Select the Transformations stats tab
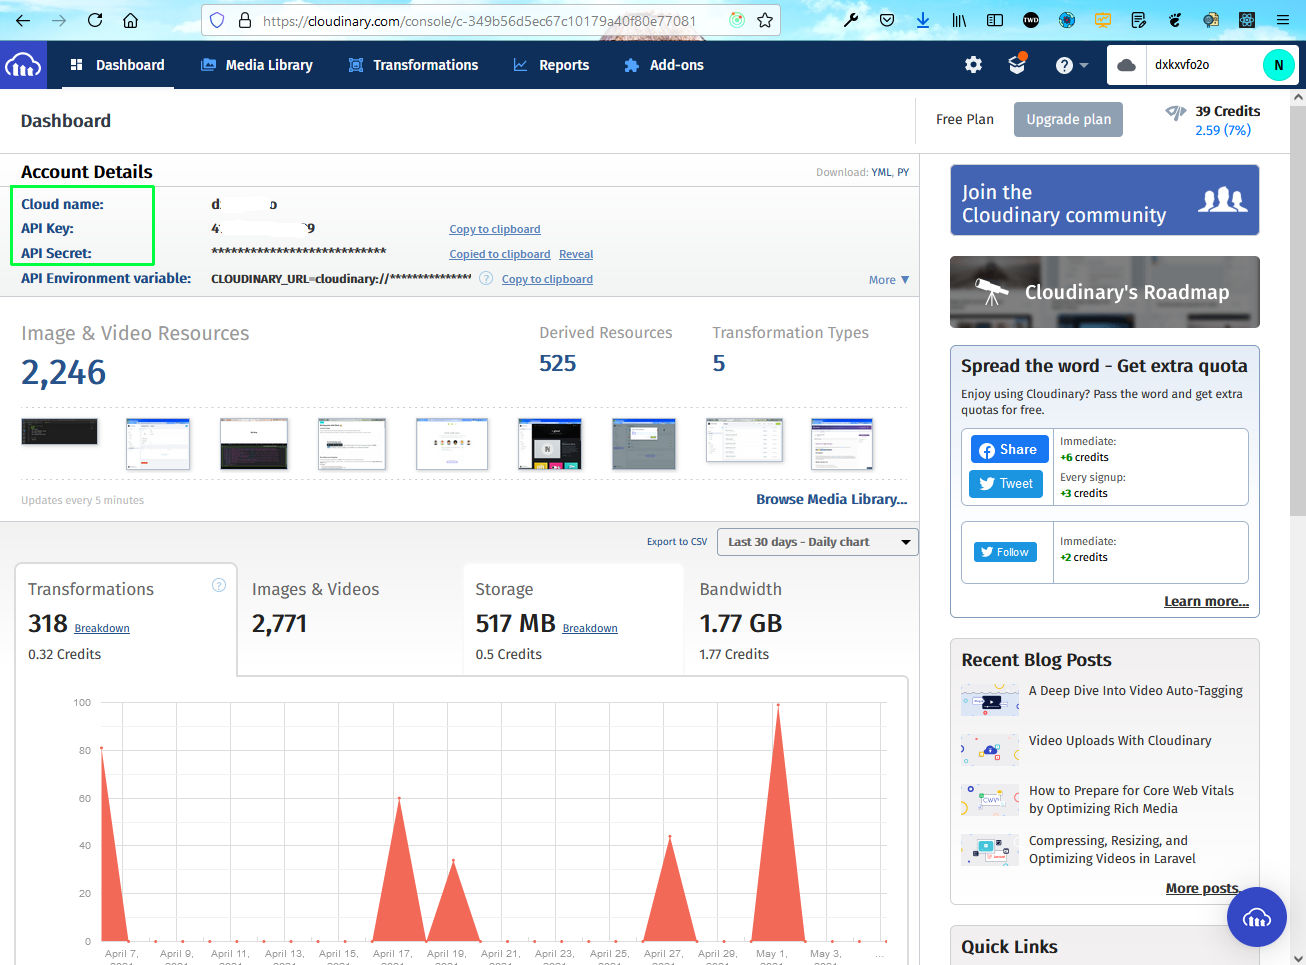This screenshot has height=965, width=1306. coord(126,620)
